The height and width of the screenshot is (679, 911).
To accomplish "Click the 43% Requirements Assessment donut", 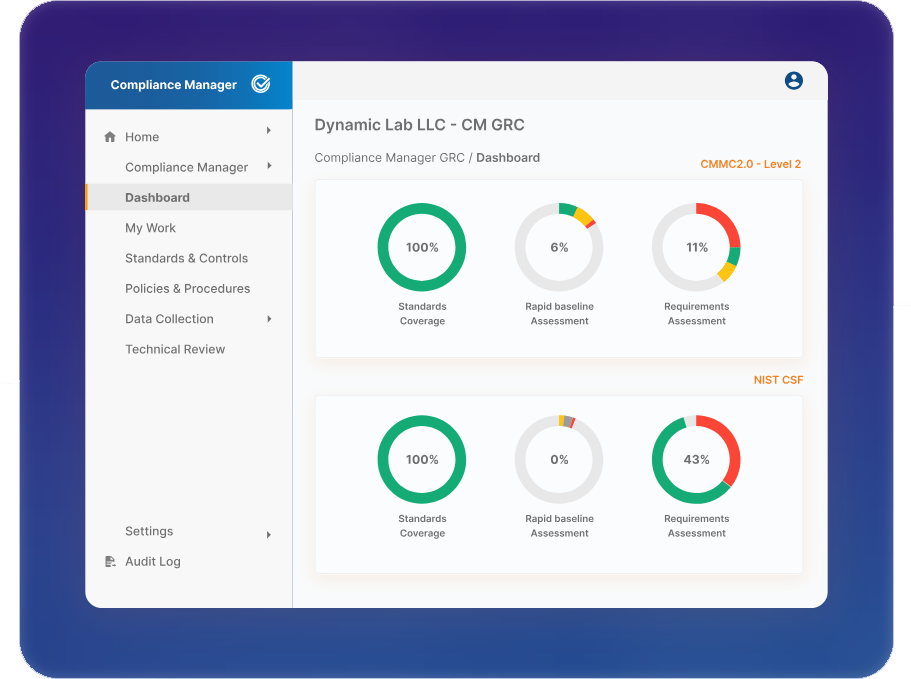I will click(x=696, y=459).
